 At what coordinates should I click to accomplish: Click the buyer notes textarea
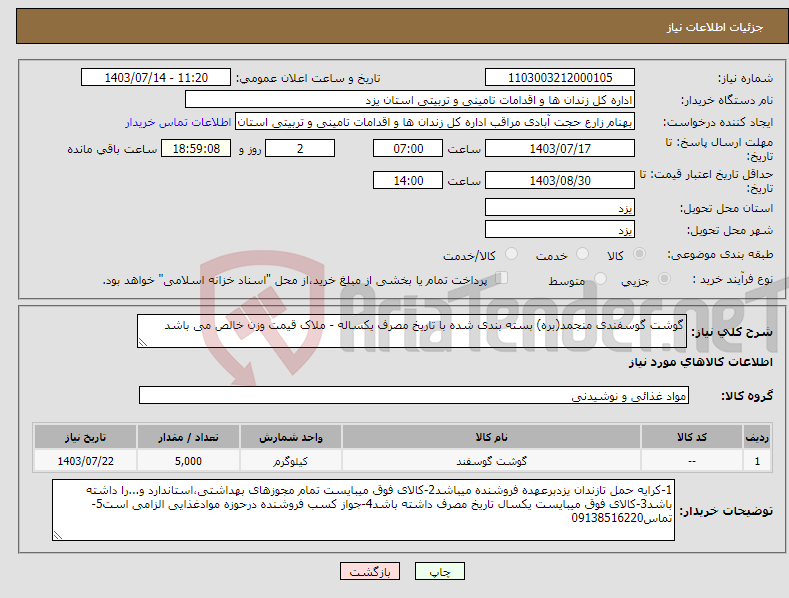pos(363,510)
